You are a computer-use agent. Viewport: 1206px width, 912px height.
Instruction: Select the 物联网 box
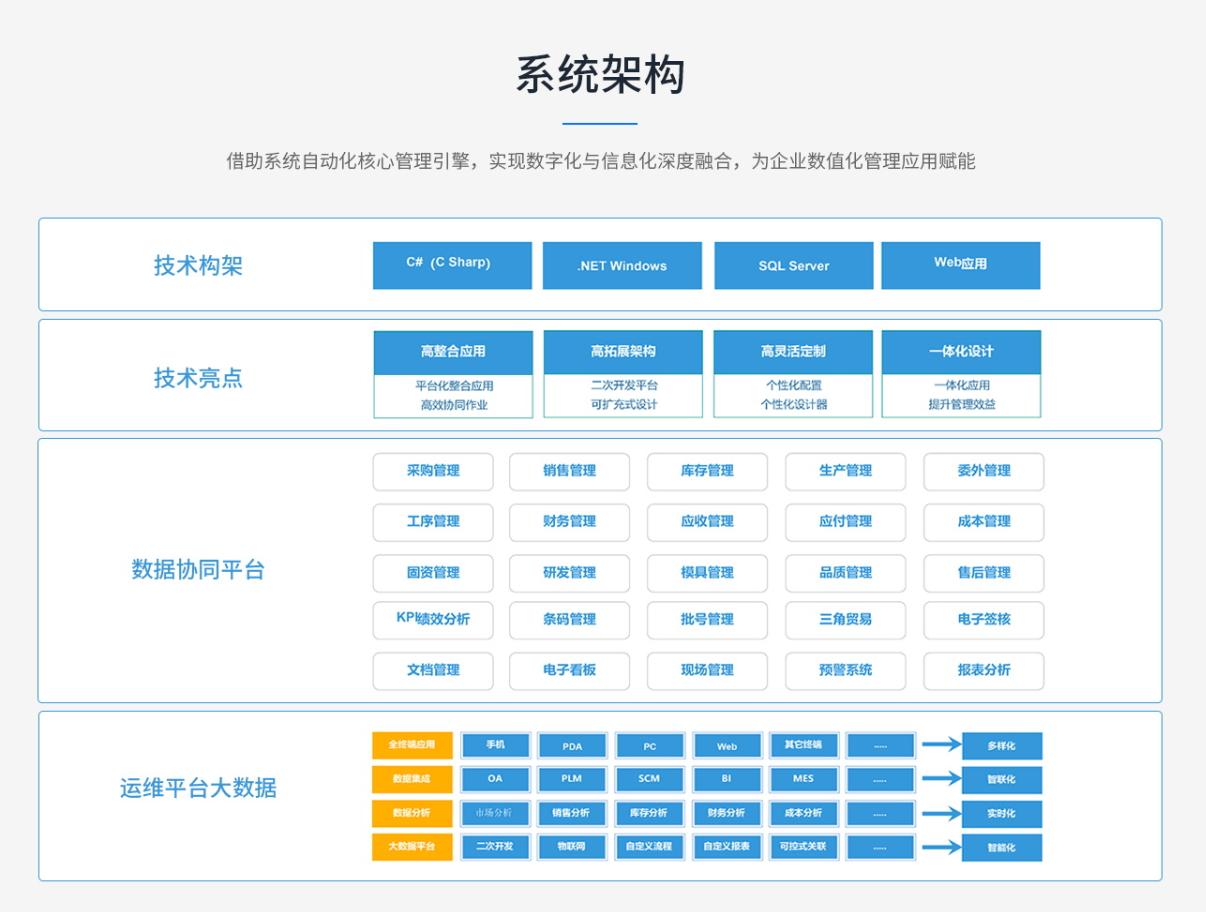pyautogui.click(x=572, y=847)
